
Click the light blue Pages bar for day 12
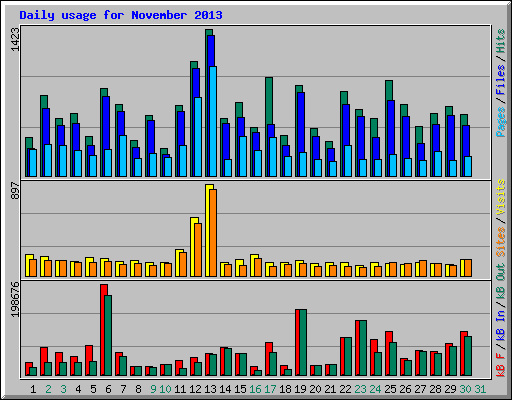198,137
